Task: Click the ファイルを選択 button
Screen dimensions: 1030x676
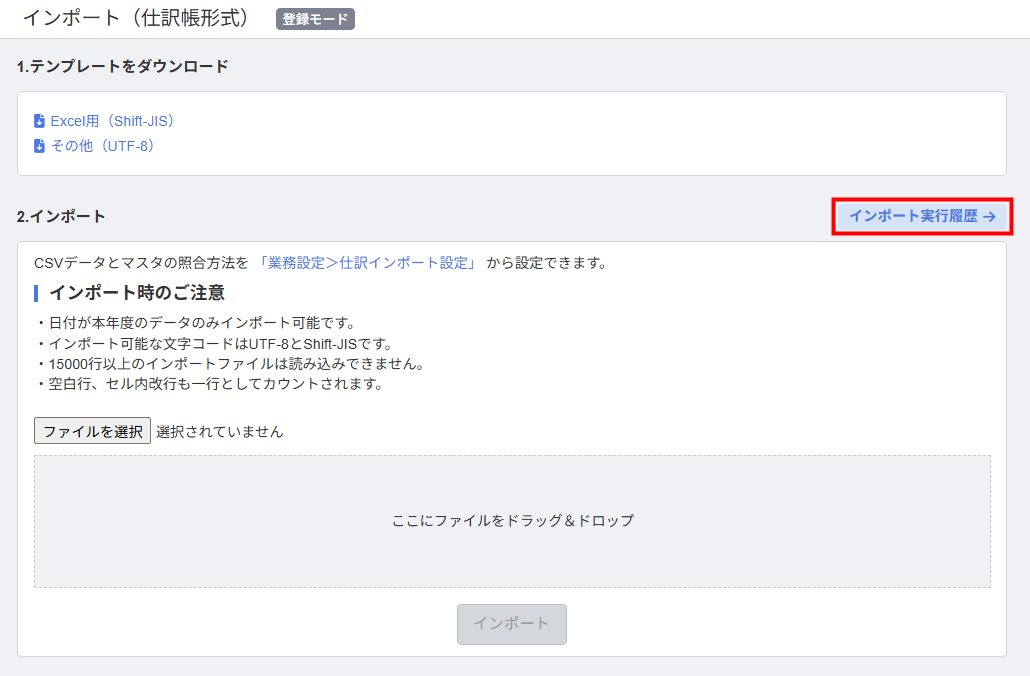Action: (93, 431)
